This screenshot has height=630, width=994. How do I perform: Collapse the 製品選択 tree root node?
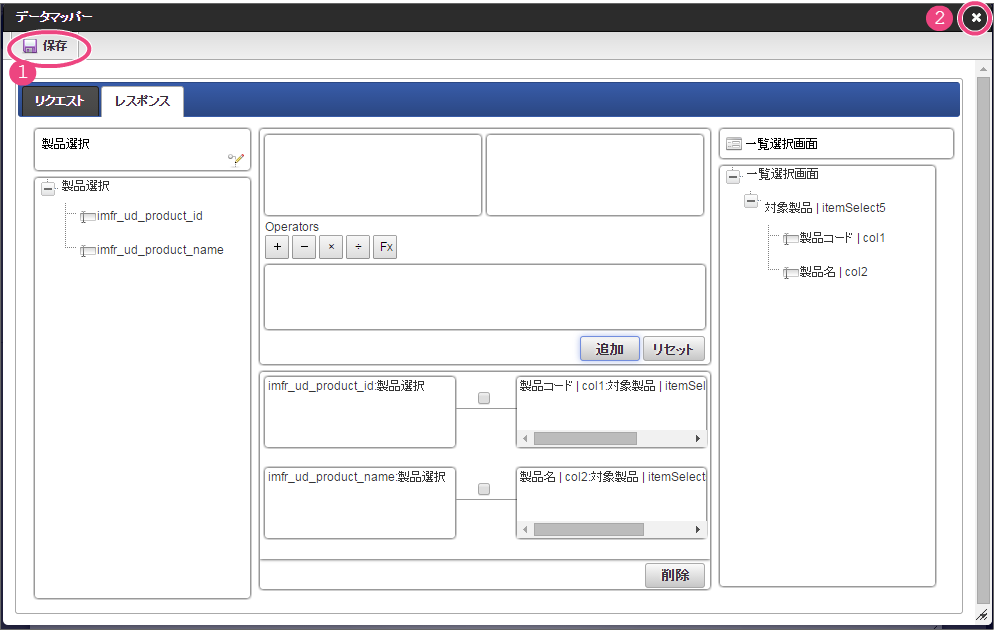click(x=48, y=187)
